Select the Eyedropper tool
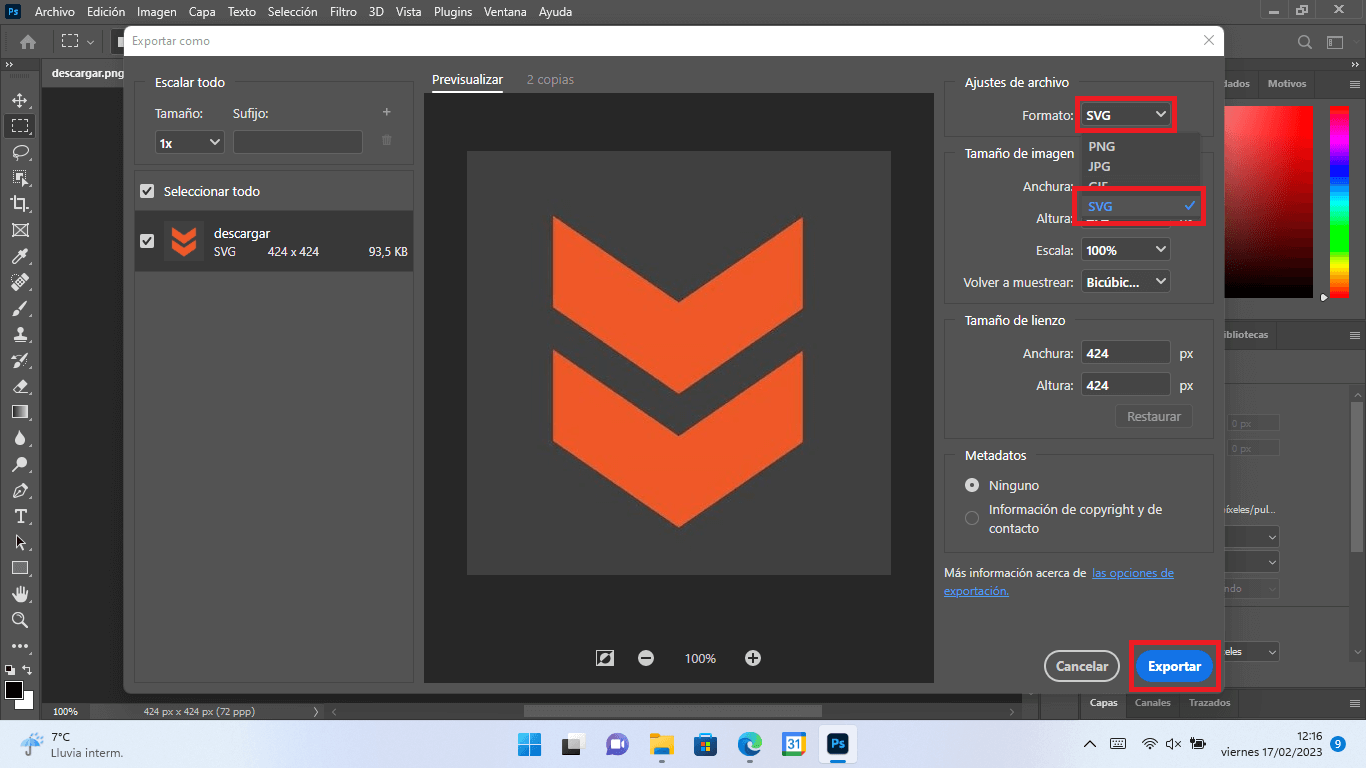Screen dimensions: 1366x768 19,257
